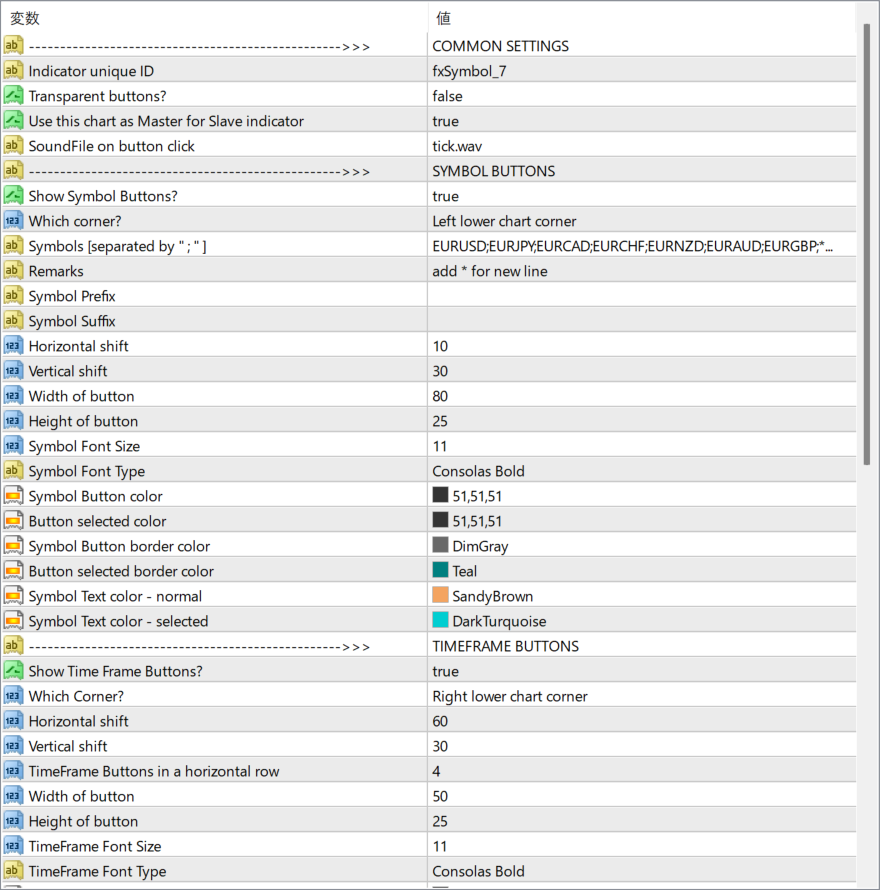This screenshot has width=880, height=890.
Task: Click the color icon beside Symbol Text color - normal
Action: [x=13, y=596]
